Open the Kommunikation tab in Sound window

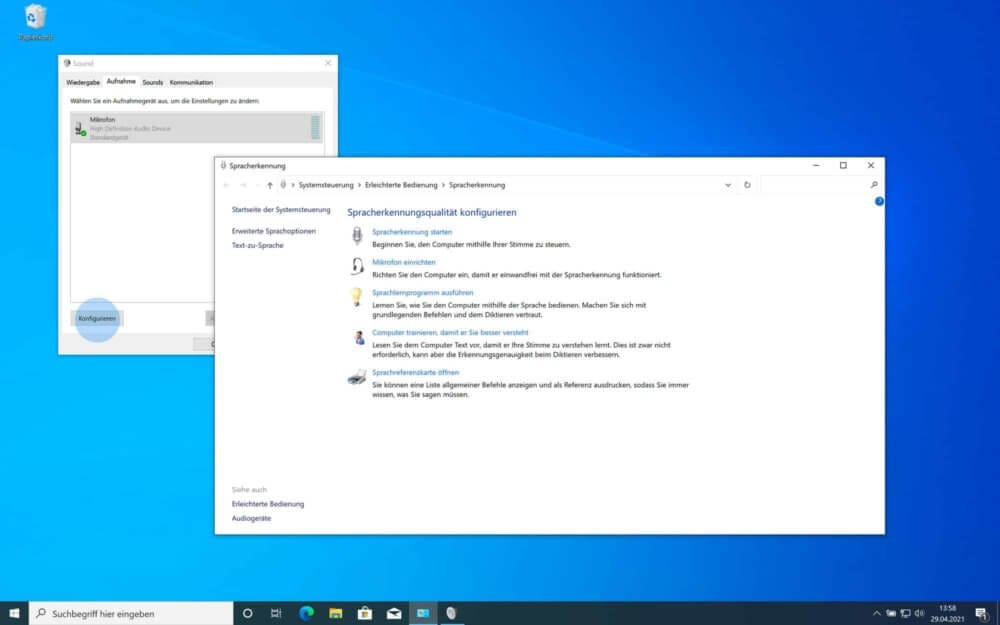point(191,82)
